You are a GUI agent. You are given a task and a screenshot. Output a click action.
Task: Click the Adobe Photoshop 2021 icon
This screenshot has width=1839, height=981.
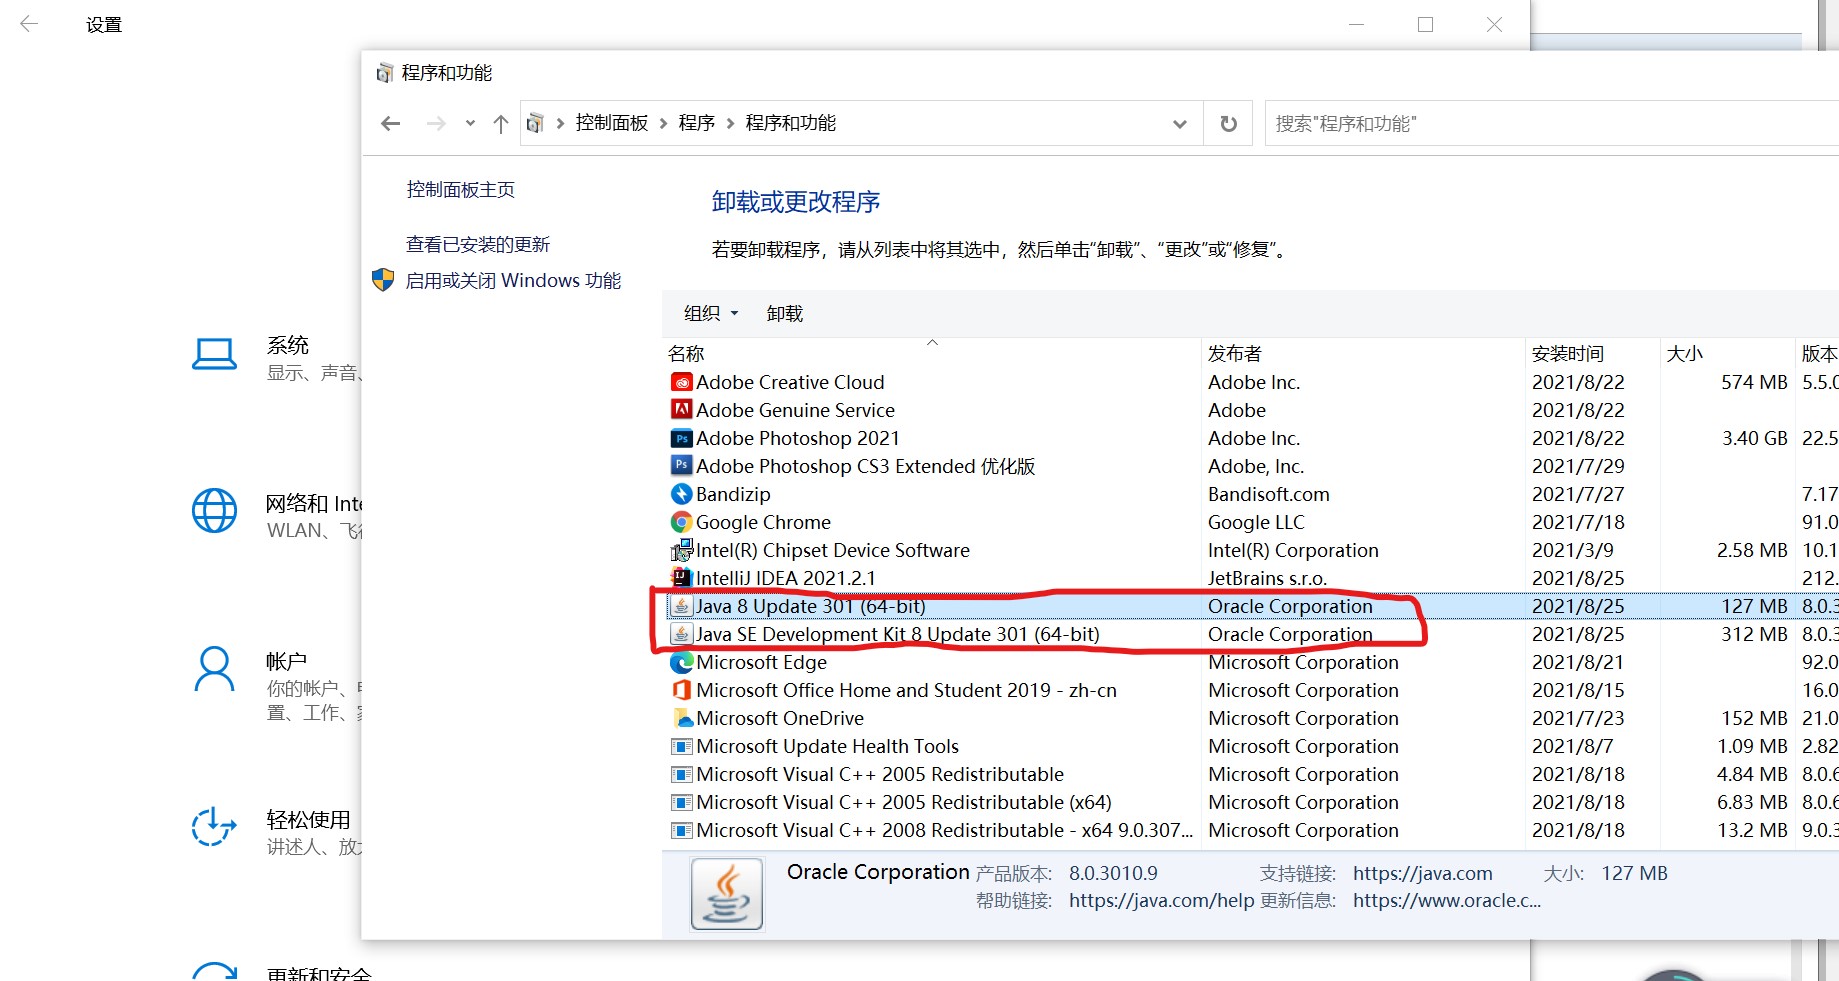[681, 438]
